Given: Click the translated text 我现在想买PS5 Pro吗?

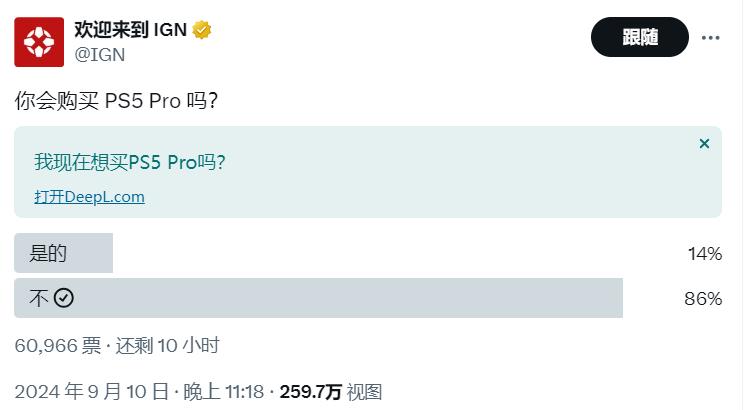Looking at the screenshot, I should pyautogui.click(x=129, y=162).
